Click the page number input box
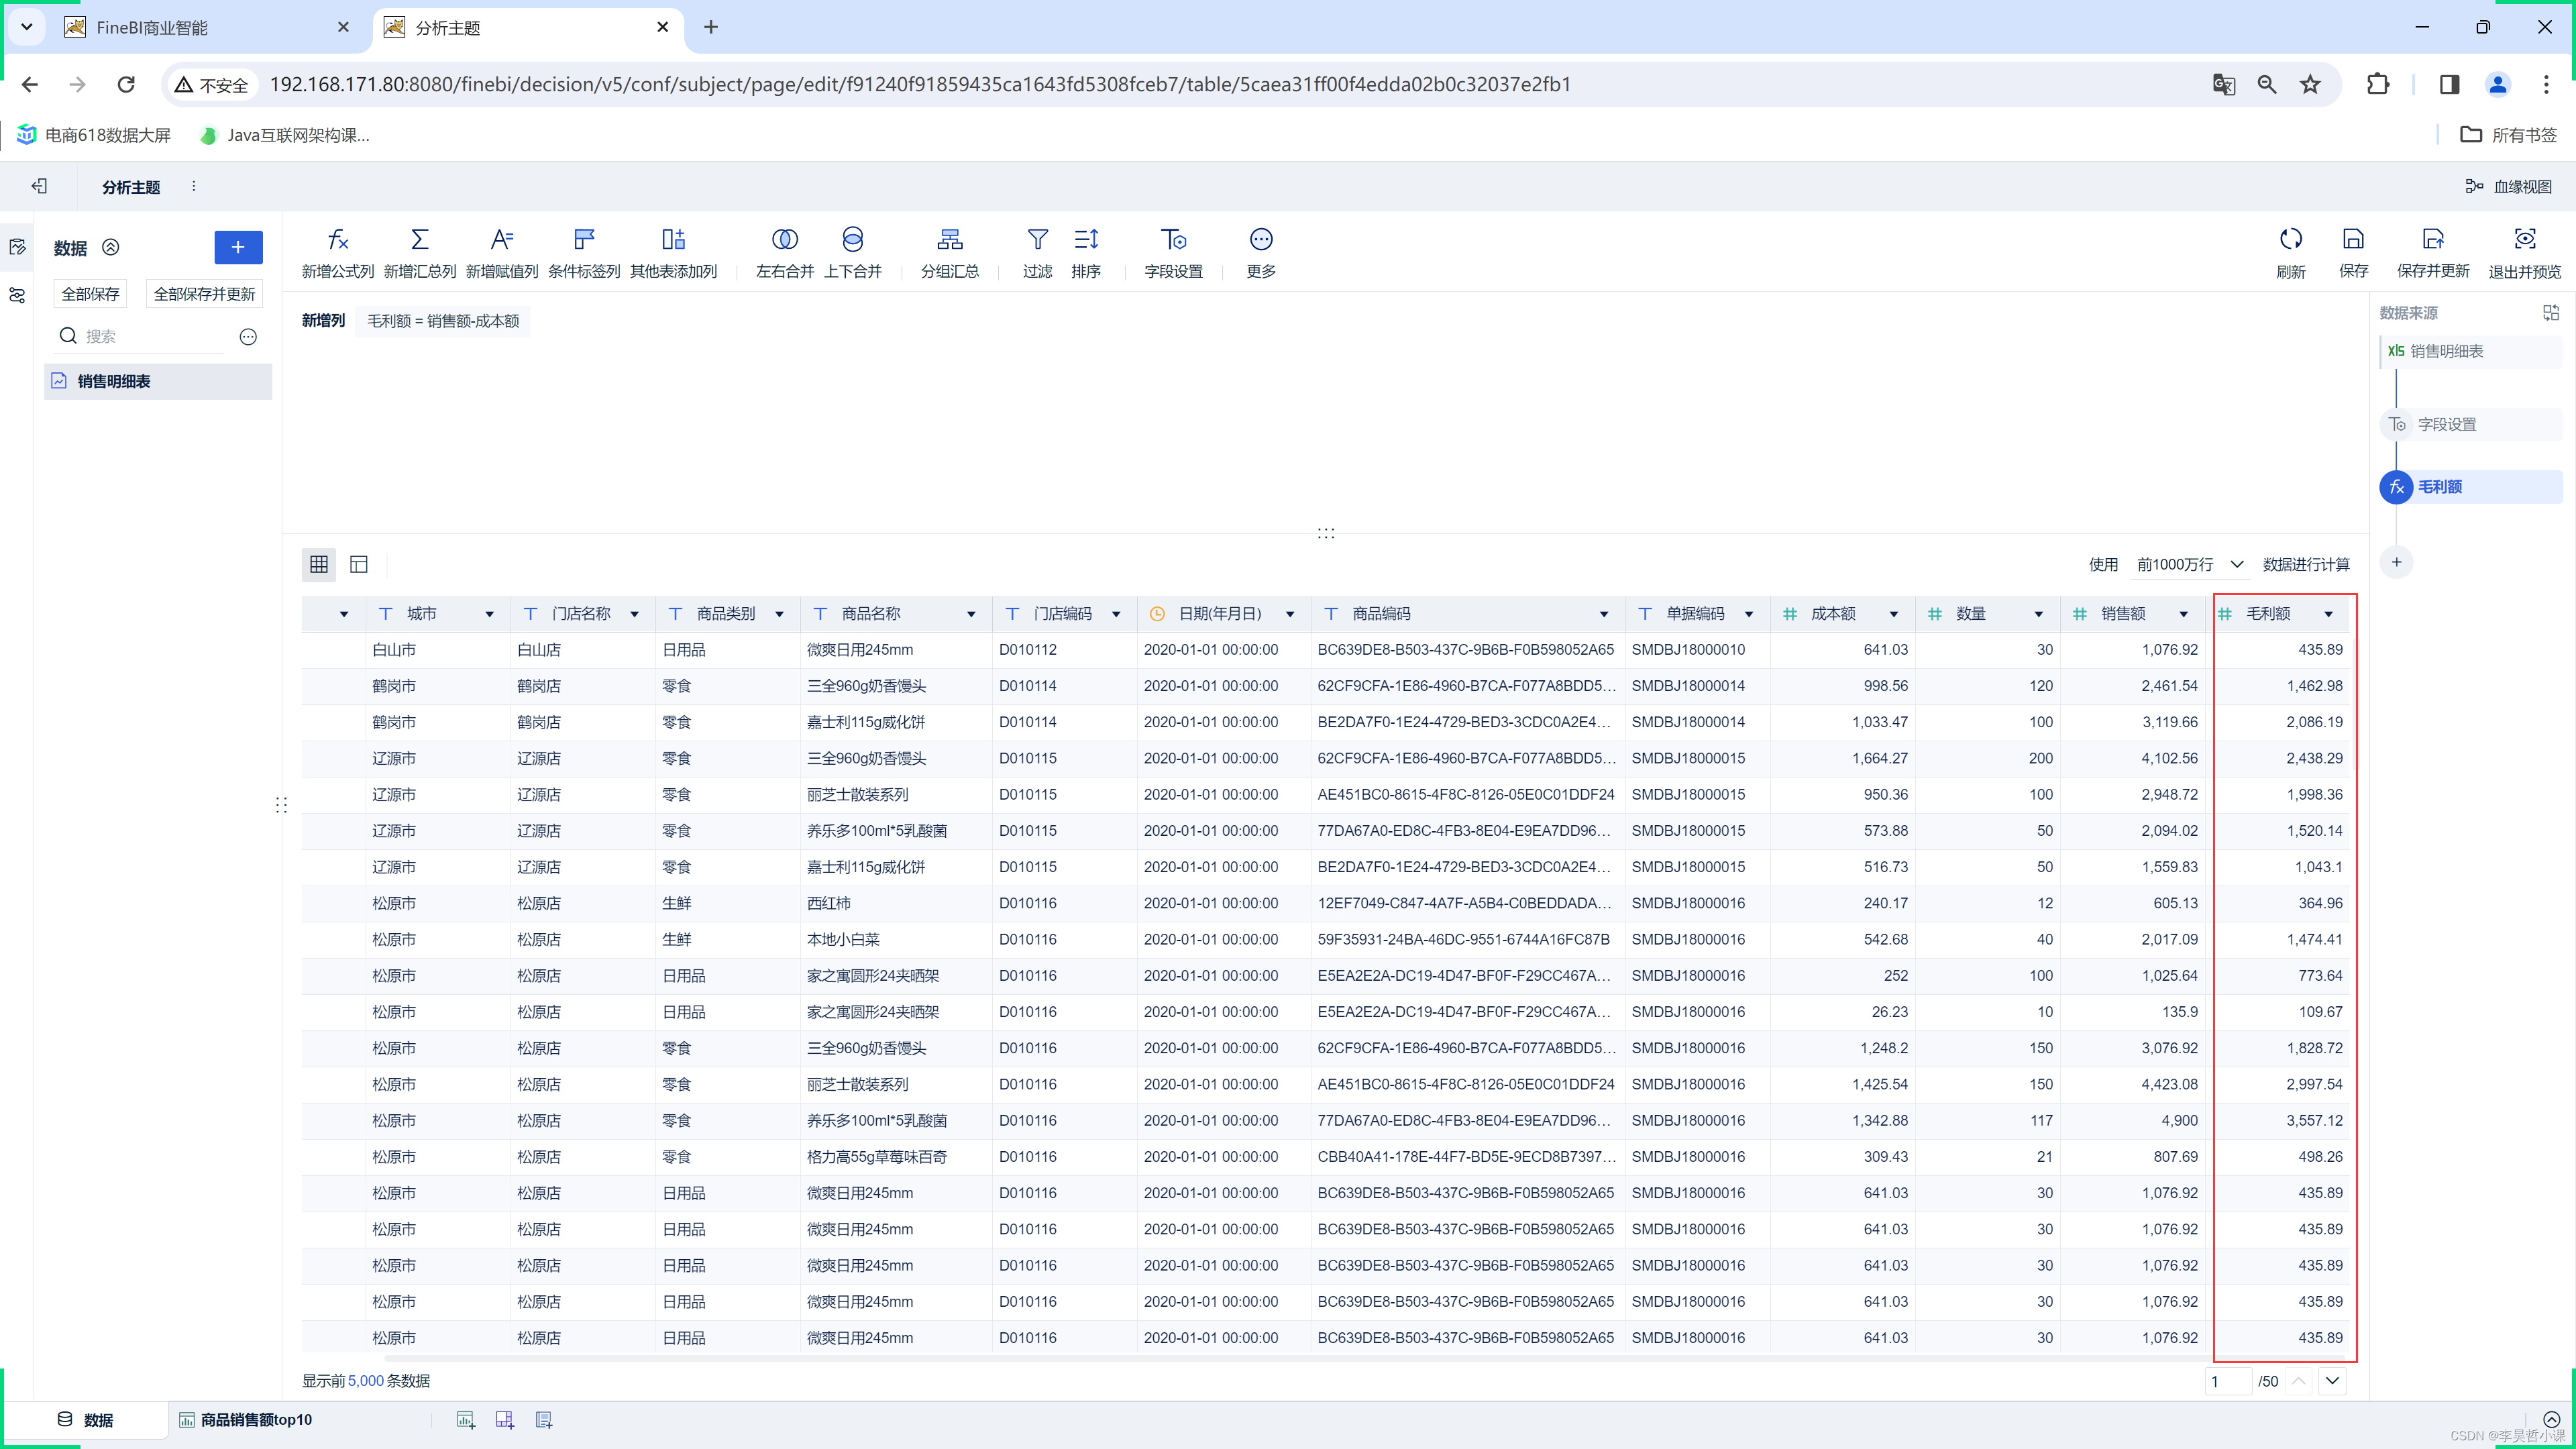This screenshot has height=1449, width=2576. [2227, 1381]
